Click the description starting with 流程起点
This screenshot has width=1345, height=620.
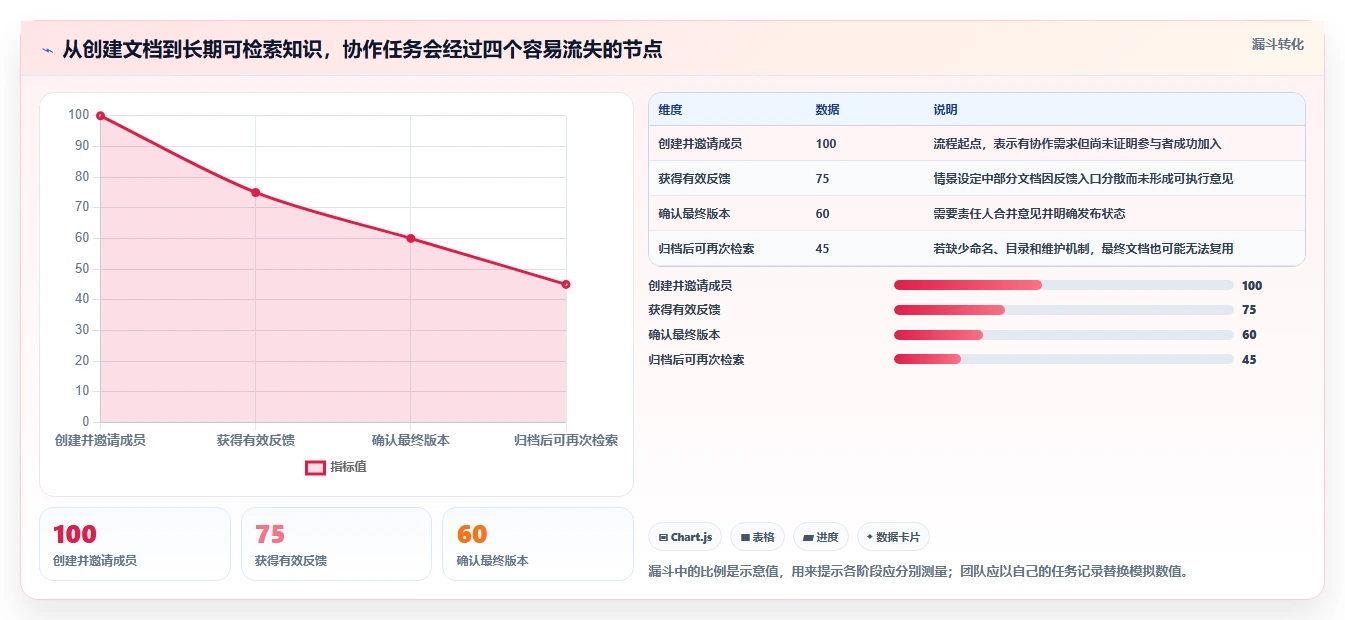[x=1077, y=143]
